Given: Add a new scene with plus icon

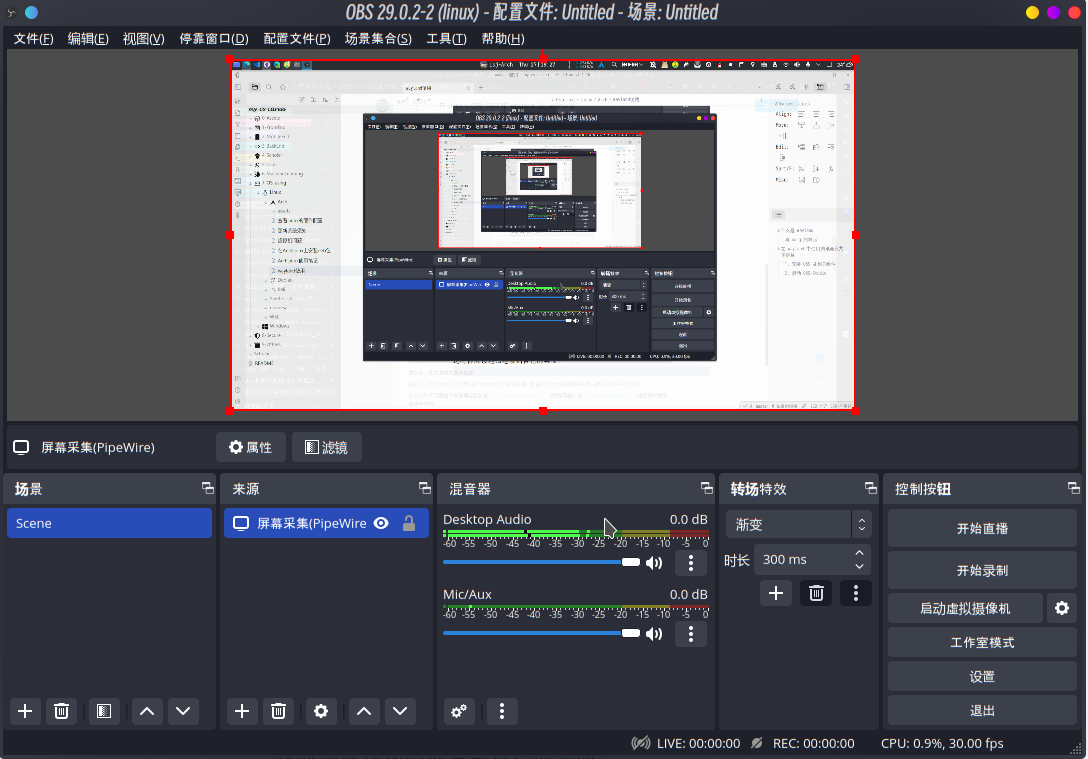Looking at the screenshot, I should coord(25,711).
